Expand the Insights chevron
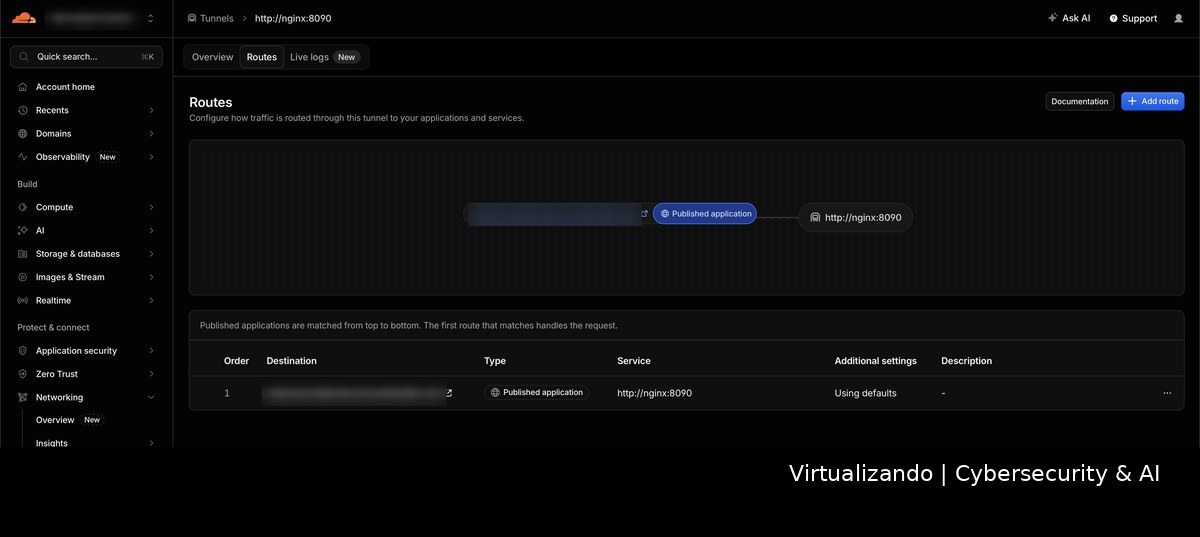 coord(151,443)
